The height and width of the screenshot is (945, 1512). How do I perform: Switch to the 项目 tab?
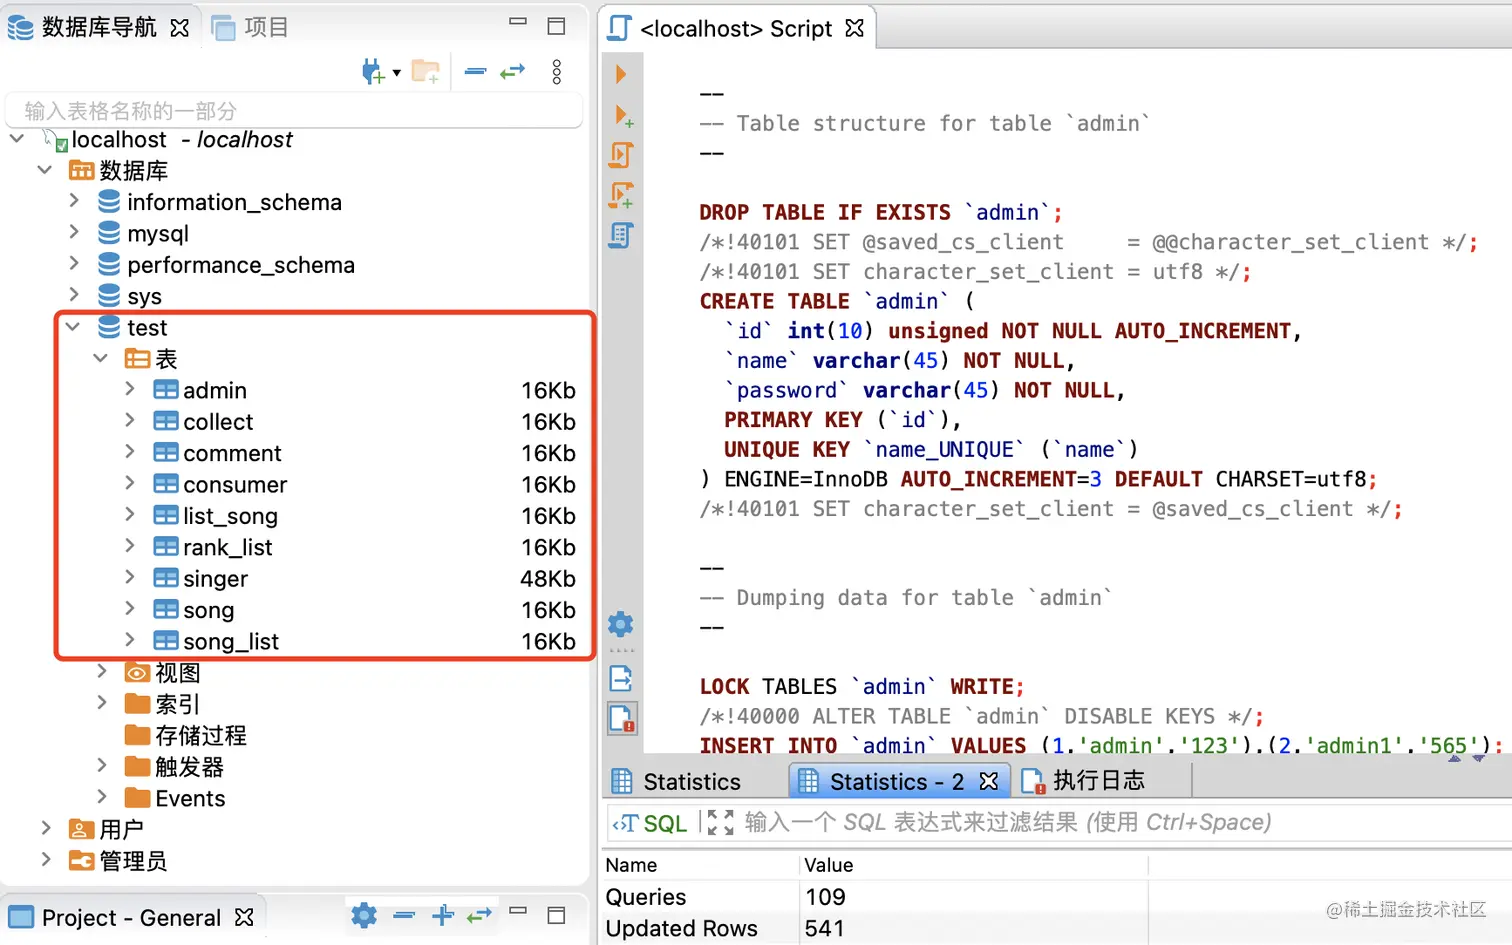pos(251,27)
